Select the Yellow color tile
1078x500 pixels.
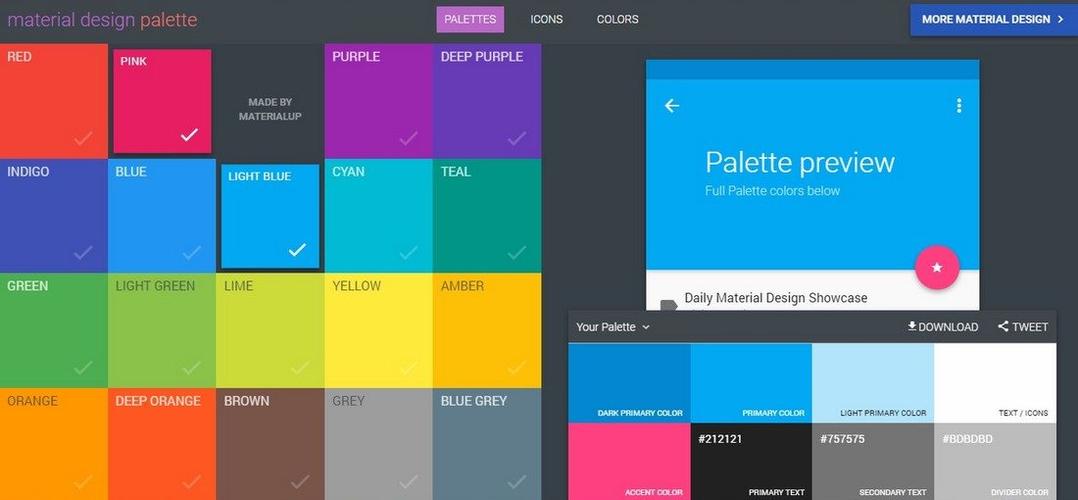pyautogui.click(x=379, y=330)
